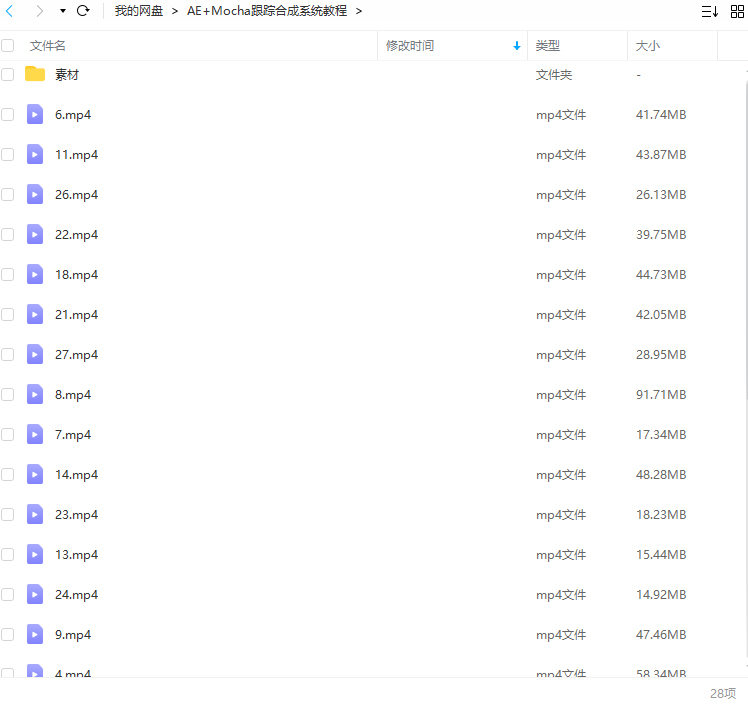This screenshot has width=748, height=708.
Task: Toggle sort direction arrow in 修改时间 column
Action: (516, 46)
